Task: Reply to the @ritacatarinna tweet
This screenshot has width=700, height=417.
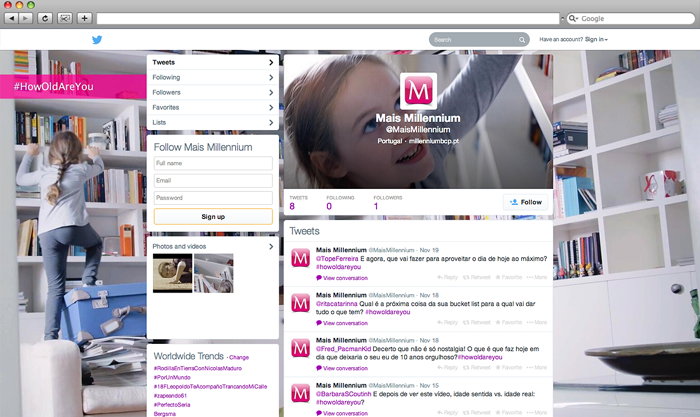Action: (x=448, y=322)
